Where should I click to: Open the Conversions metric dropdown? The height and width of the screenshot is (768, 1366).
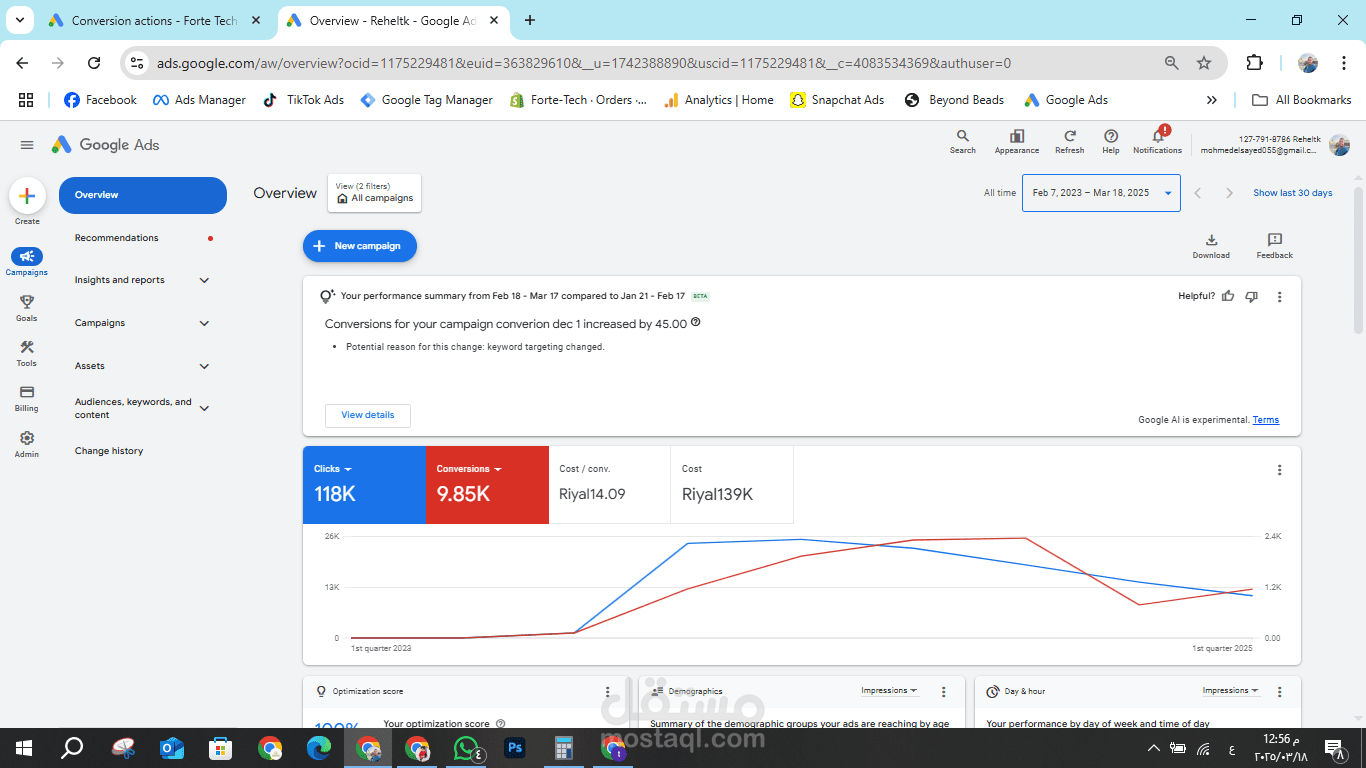pyautogui.click(x=469, y=469)
